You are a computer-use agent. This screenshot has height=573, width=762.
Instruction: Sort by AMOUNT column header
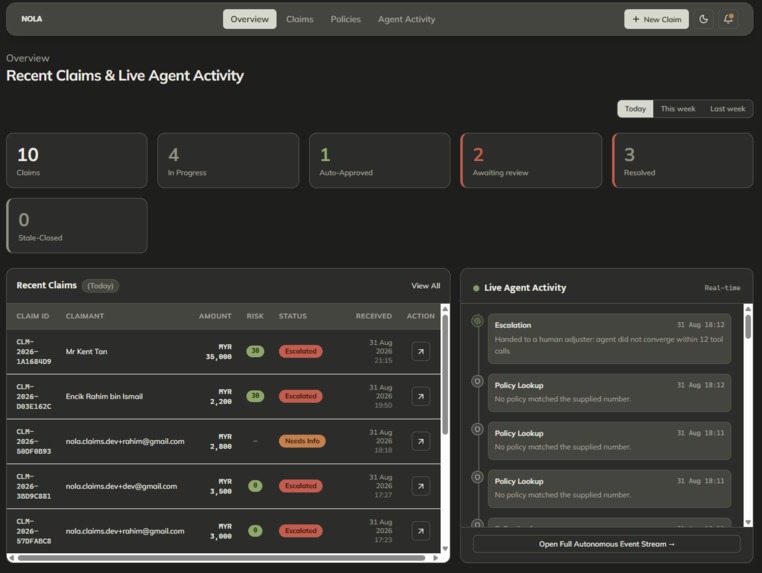pos(215,316)
